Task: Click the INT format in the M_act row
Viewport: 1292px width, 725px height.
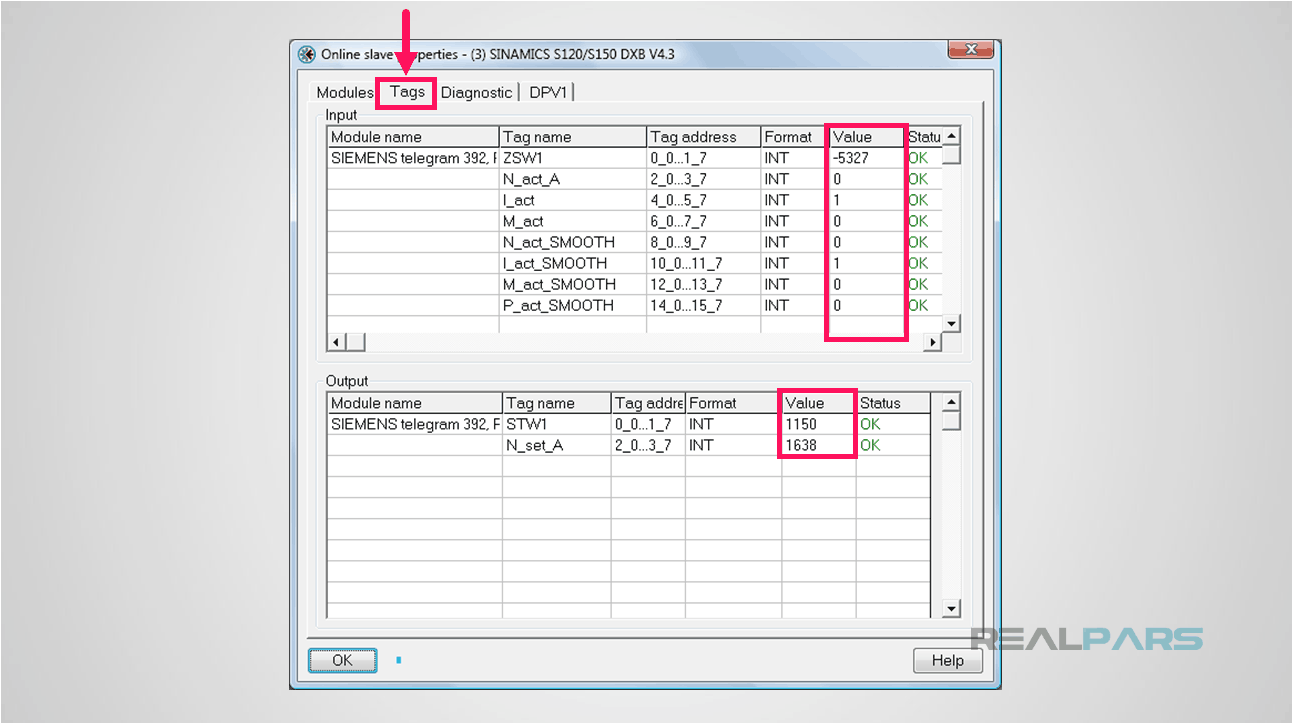Action: (776, 221)
